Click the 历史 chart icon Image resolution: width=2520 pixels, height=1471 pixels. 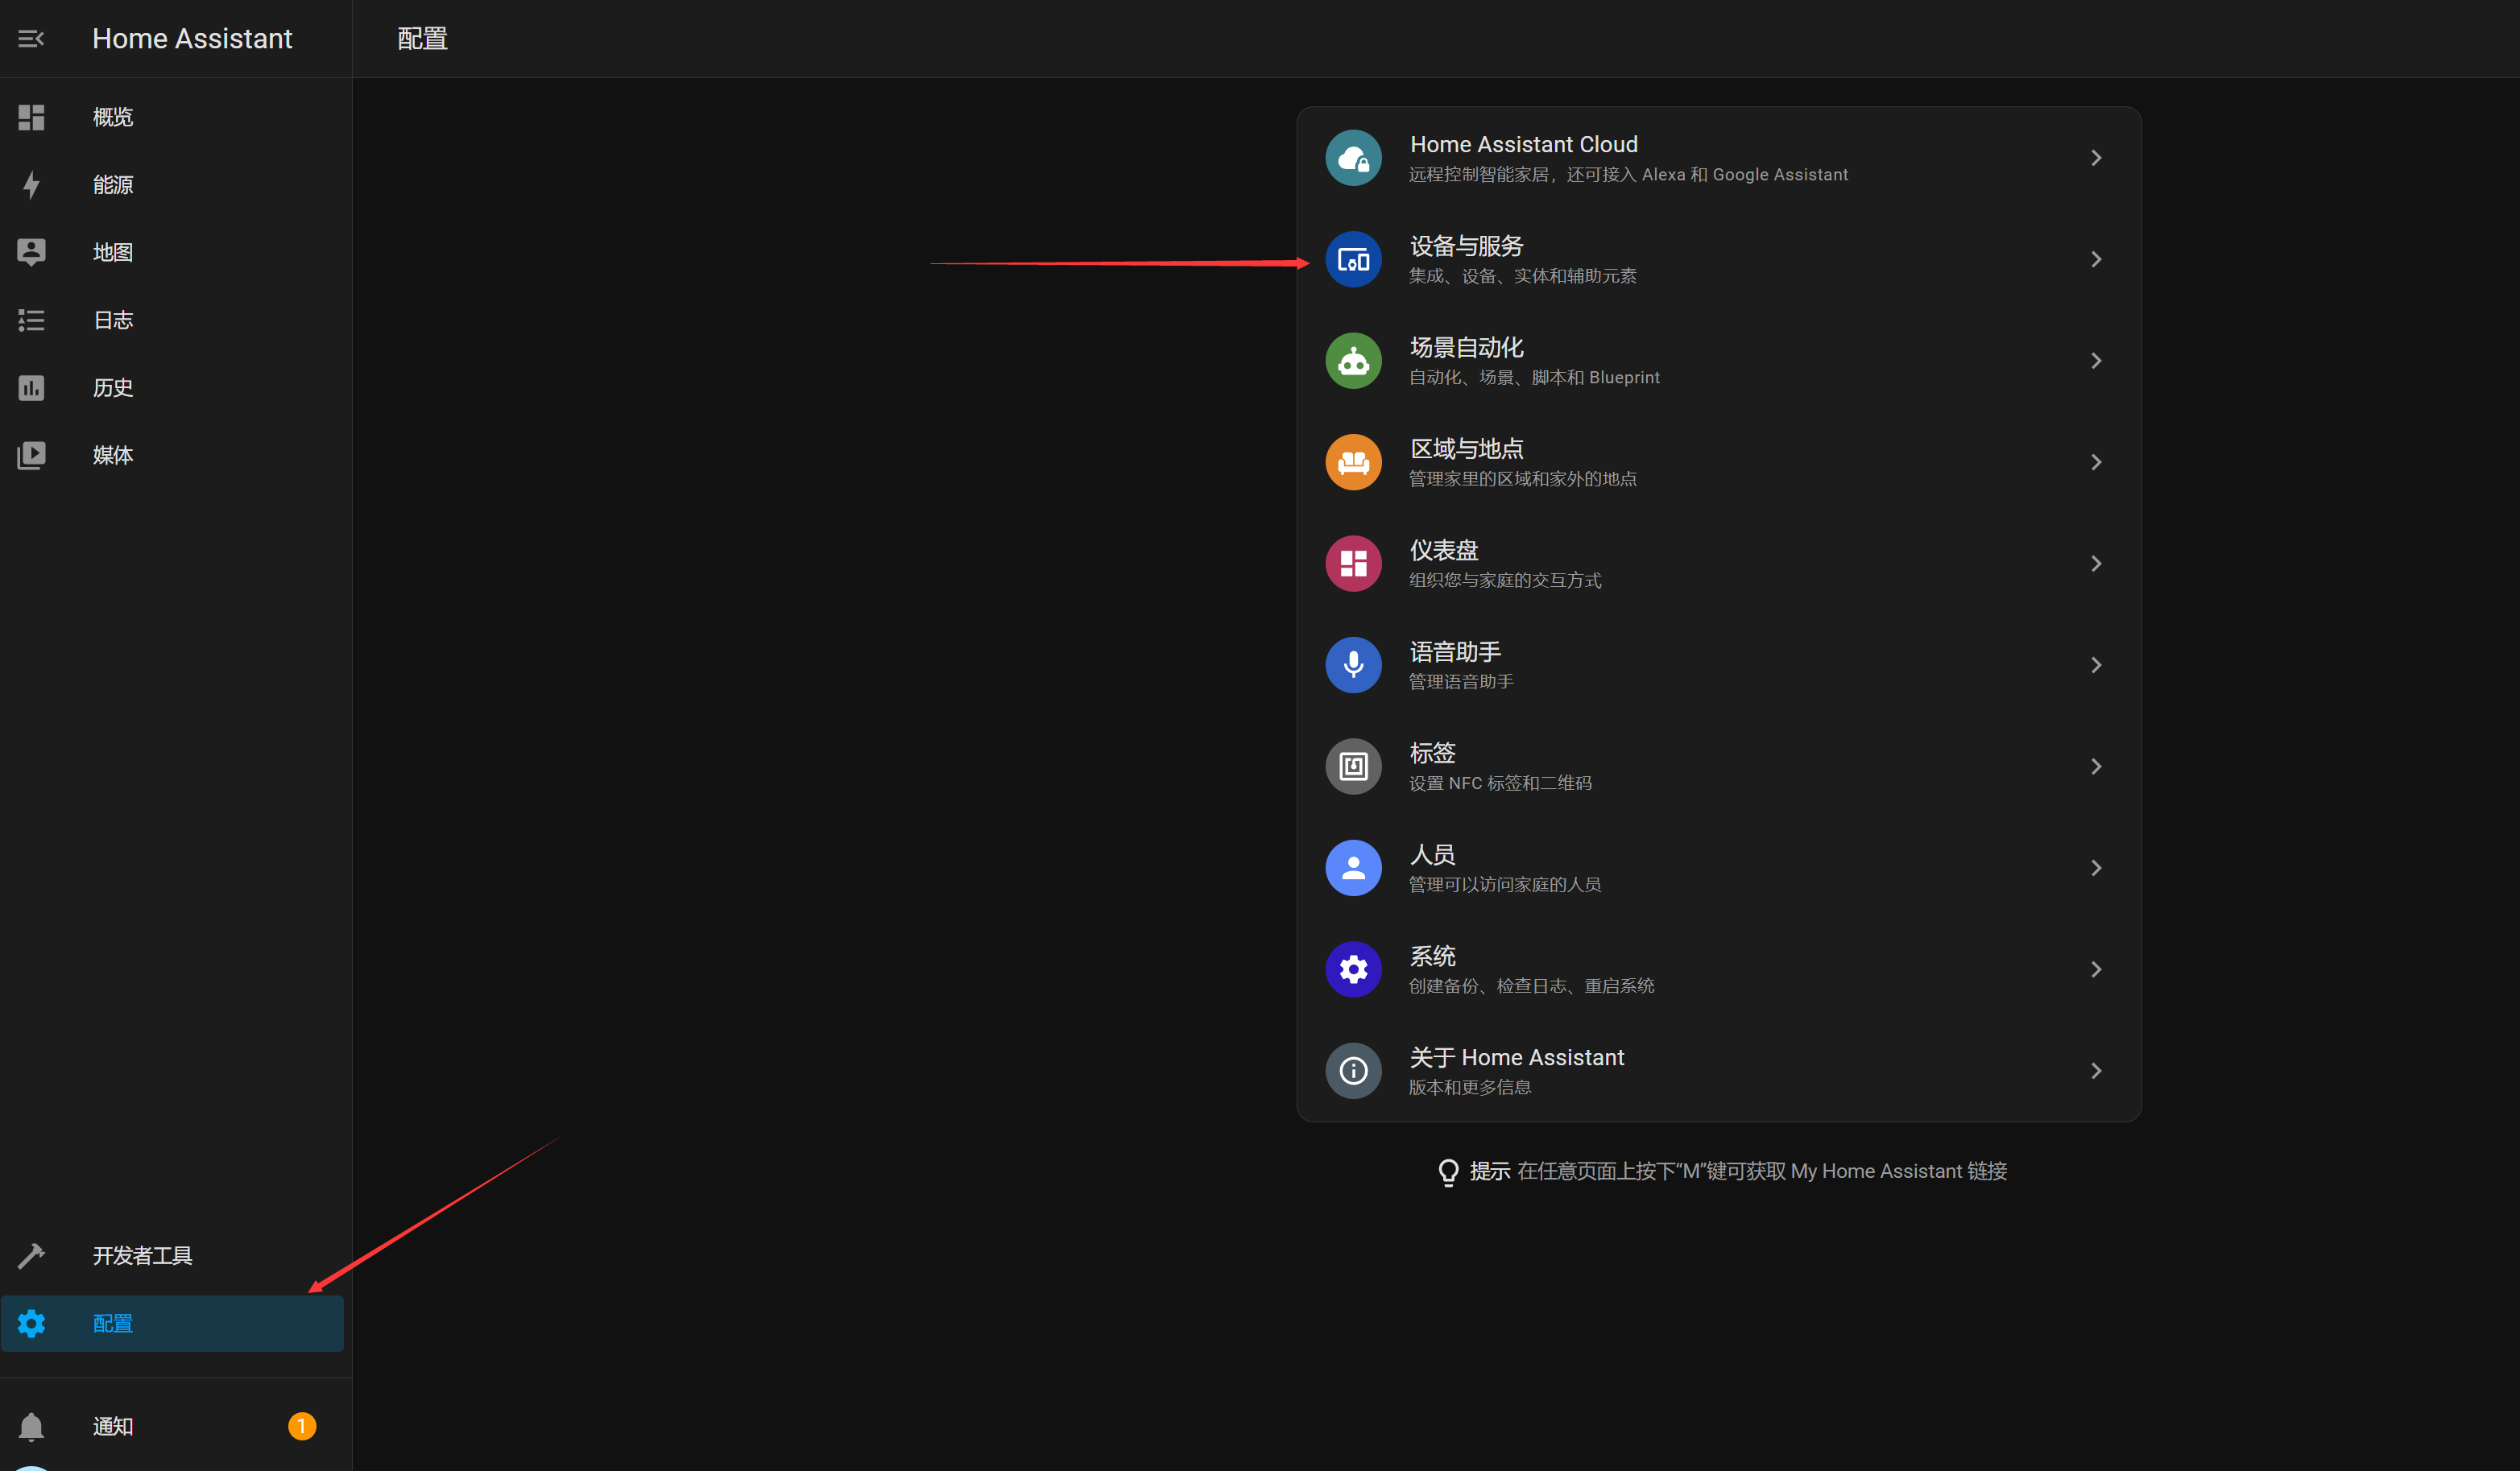[x=31, y=387]
